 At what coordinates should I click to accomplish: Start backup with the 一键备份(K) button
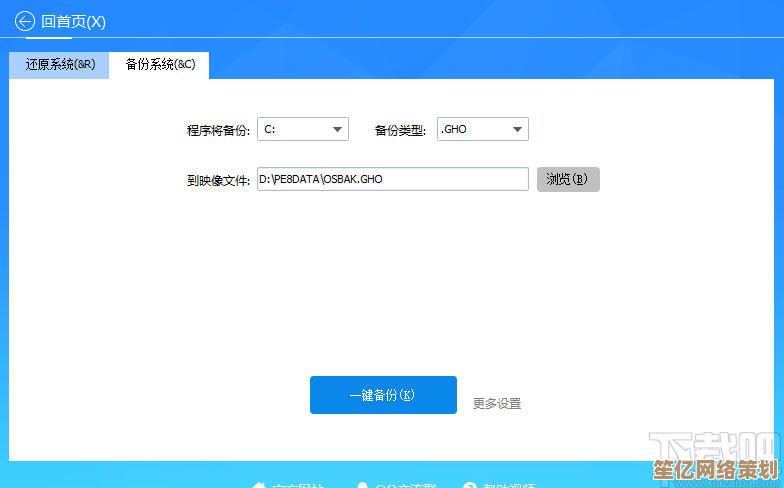[383, 395]
